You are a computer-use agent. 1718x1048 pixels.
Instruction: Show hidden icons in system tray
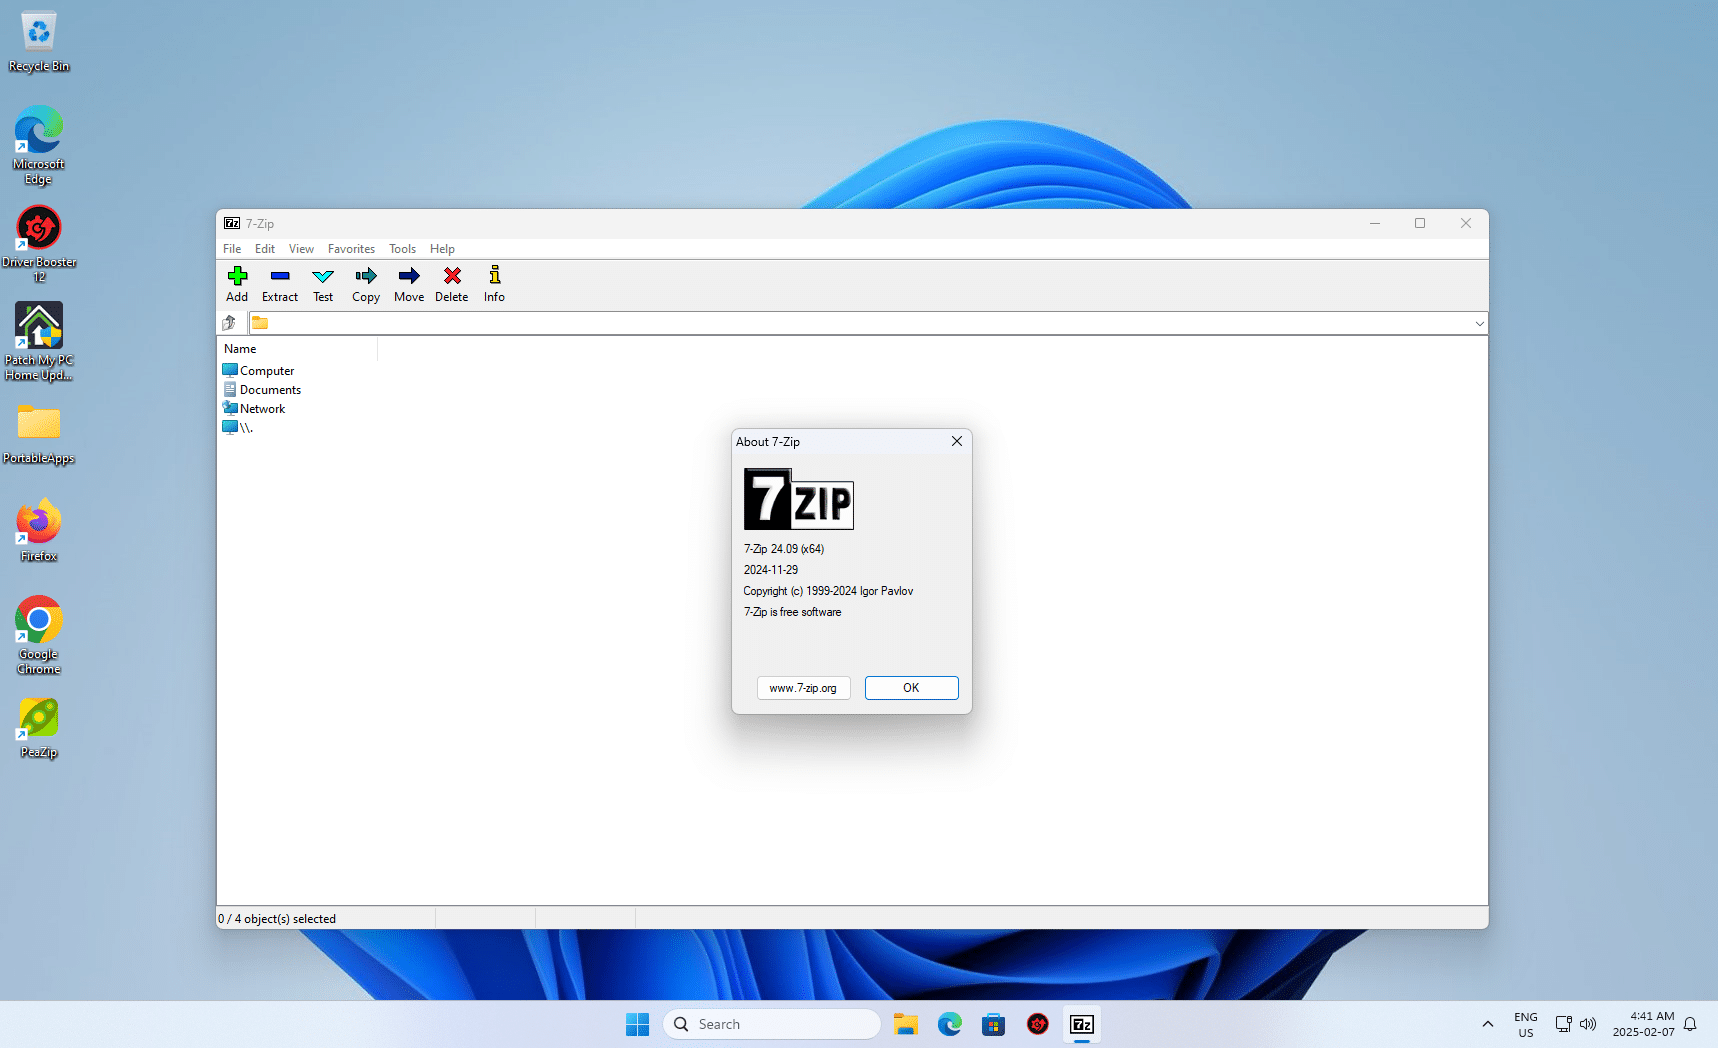point(1488,1024)
